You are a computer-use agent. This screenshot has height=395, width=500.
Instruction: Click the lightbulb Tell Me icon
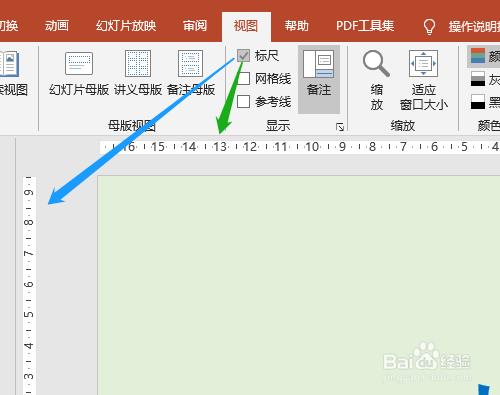tap(429, 26)
